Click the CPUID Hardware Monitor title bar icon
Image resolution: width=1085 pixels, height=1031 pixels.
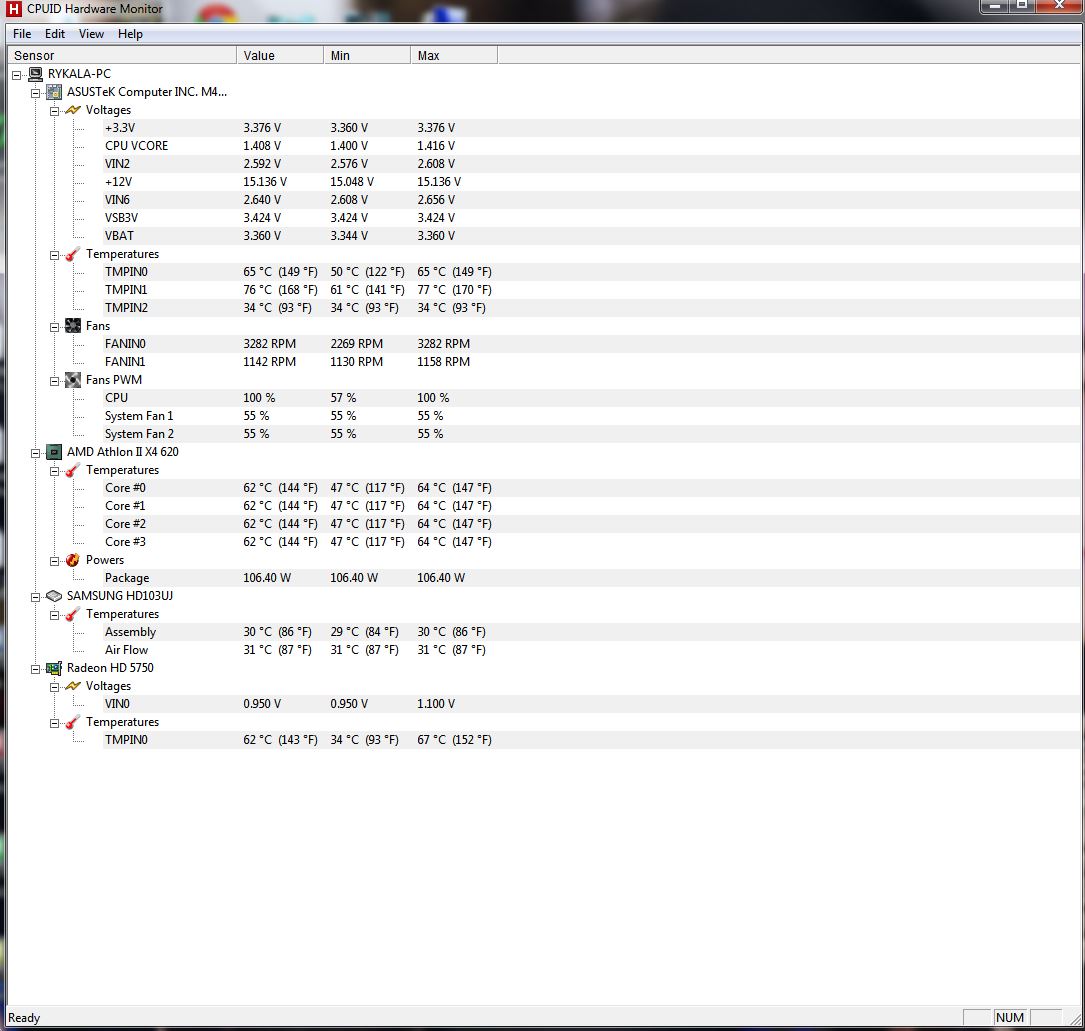coord(14,9)
